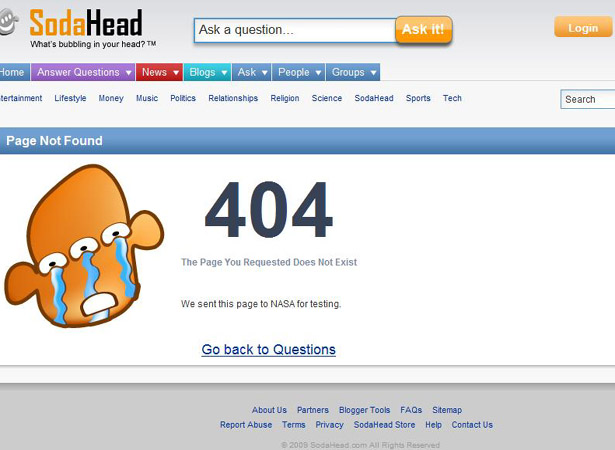Open the News menu
Viewport: 615px width, 450px height.
coord(159,72)
